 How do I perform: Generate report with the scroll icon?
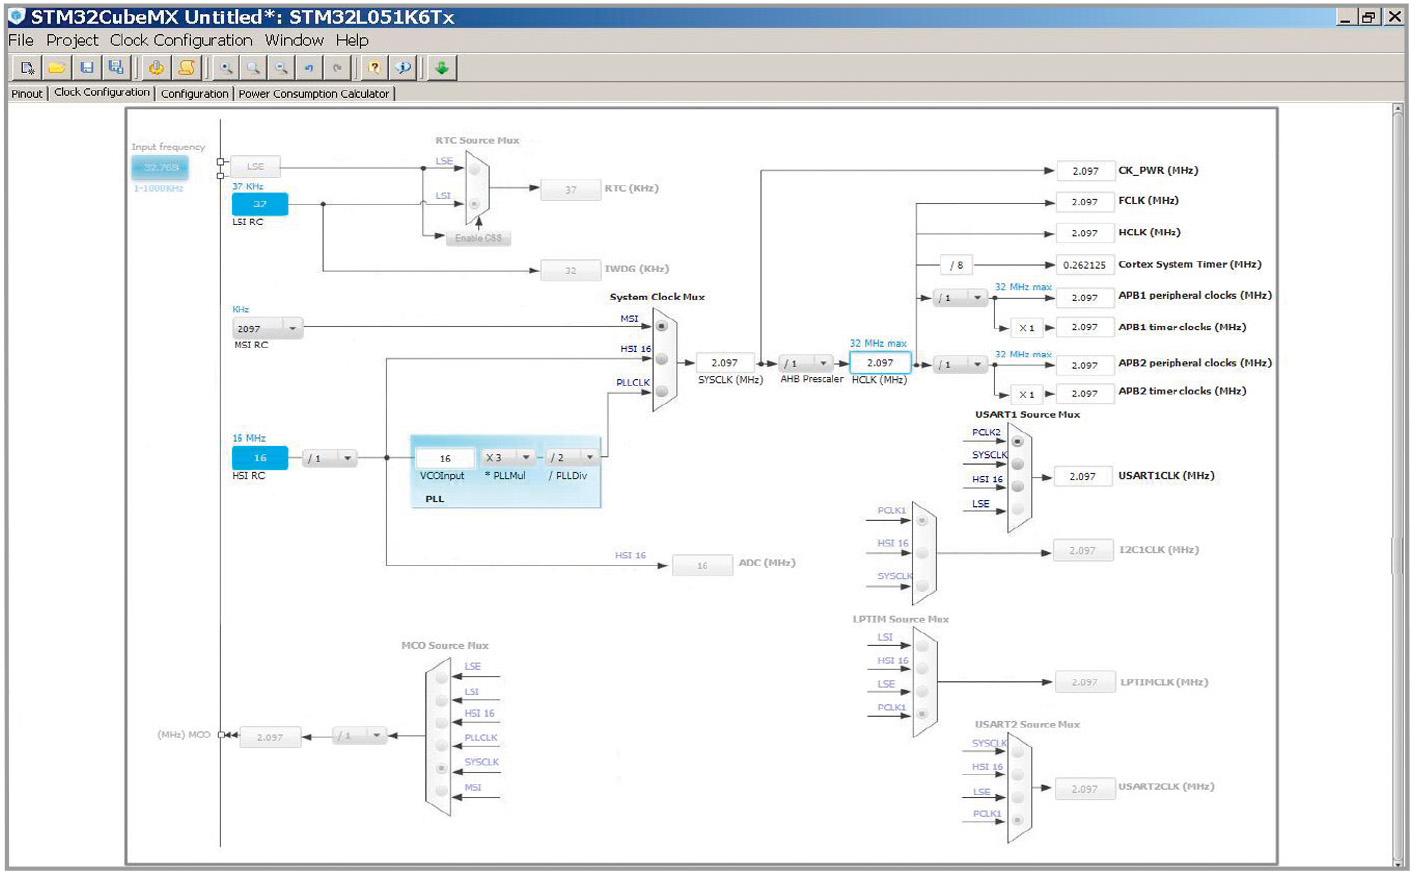[186, 68]
